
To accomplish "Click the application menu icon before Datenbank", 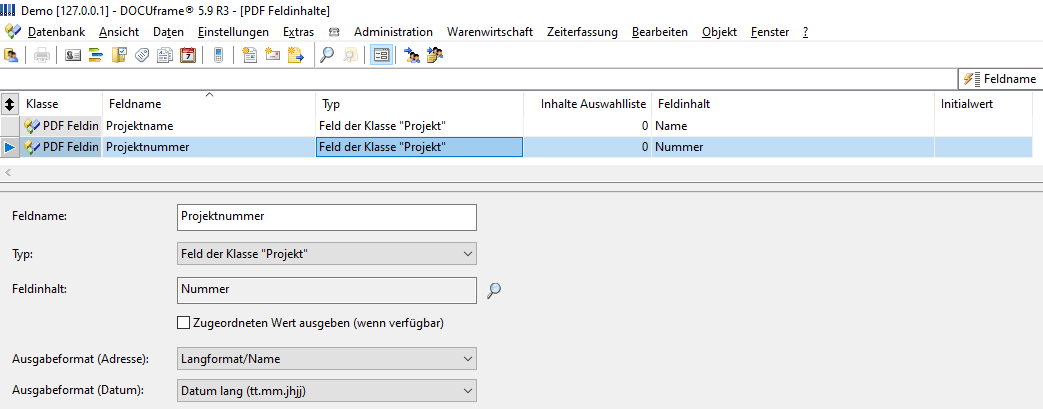I will (13, 31).
